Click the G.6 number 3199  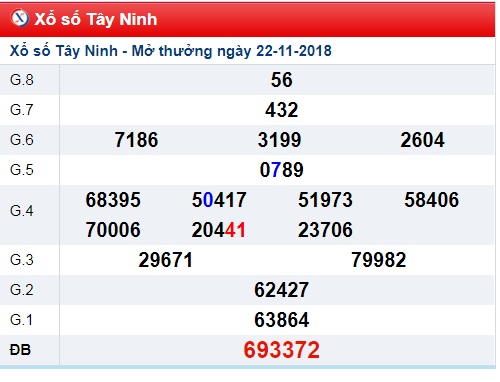click(x=280, y=140)
